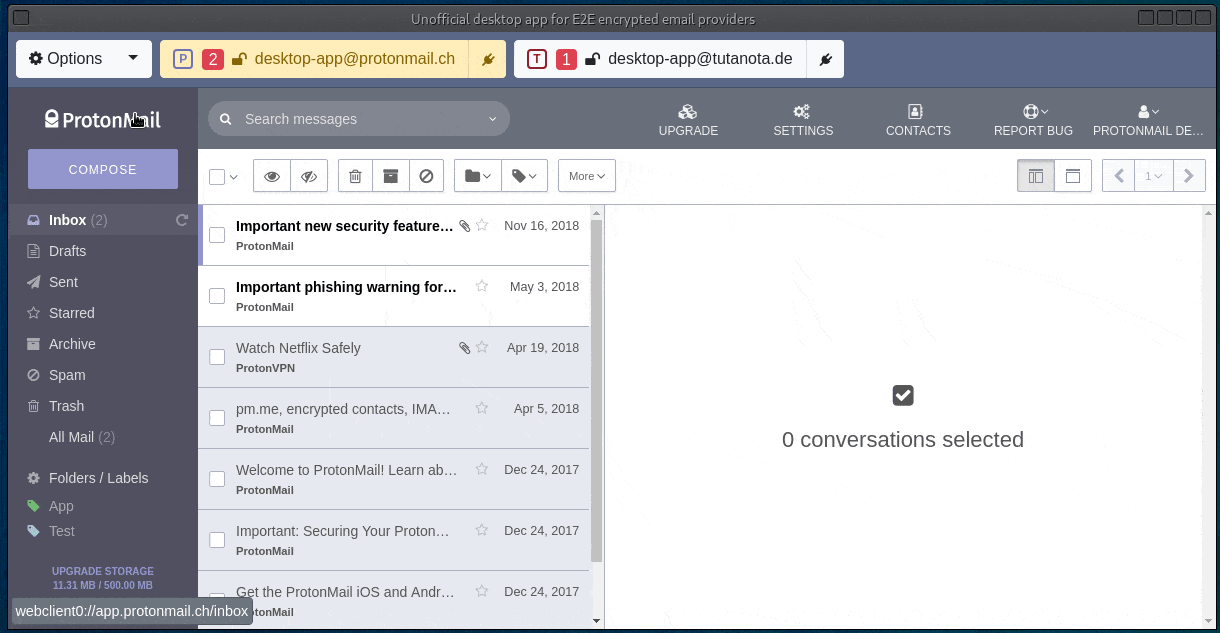Star the 'Important: Securing Your Proton' message
This screenshot has width=1220, height=633.
tap(482, 531)
